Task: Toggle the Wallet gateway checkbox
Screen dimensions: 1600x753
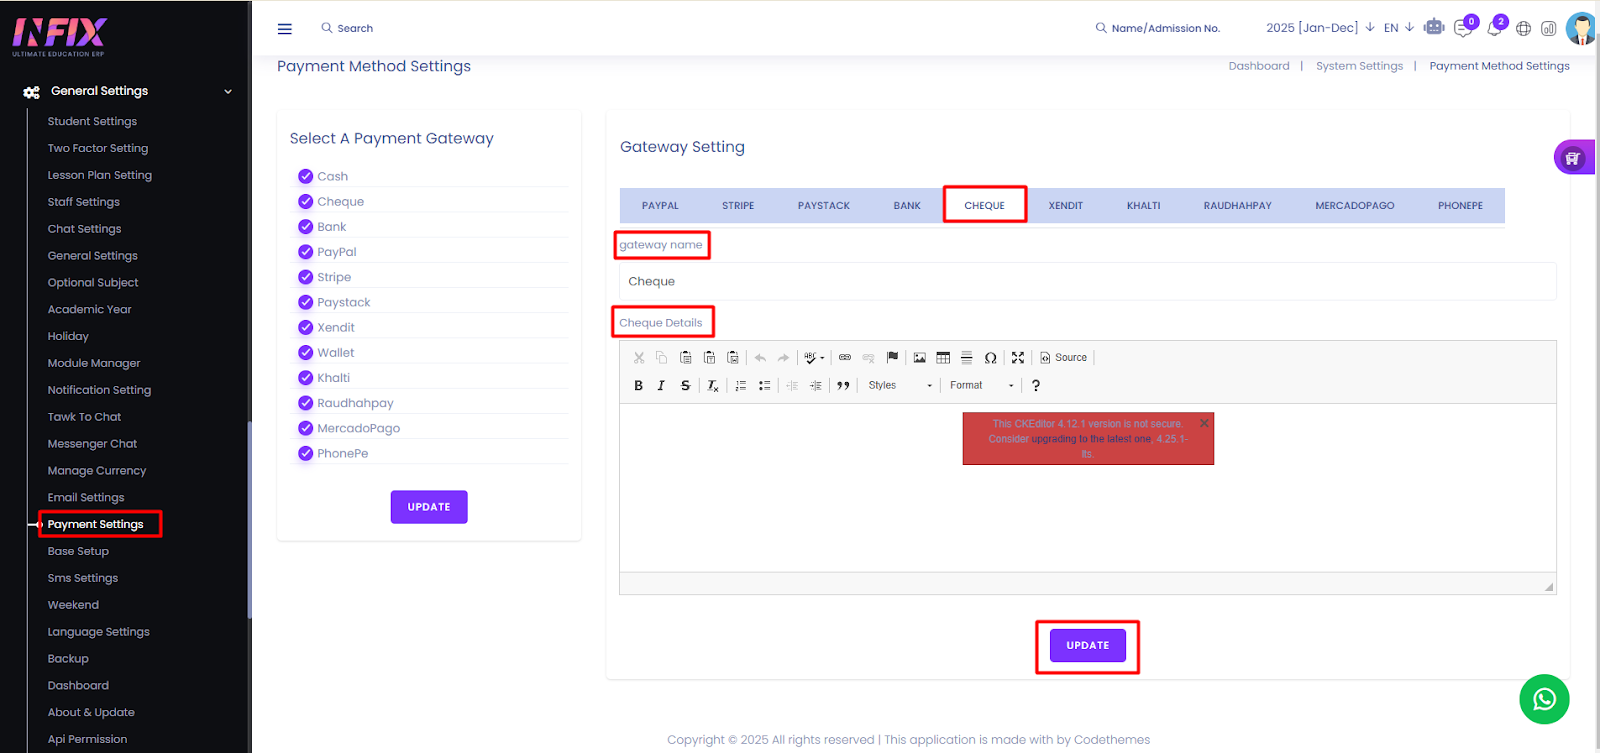Action: 306,352
